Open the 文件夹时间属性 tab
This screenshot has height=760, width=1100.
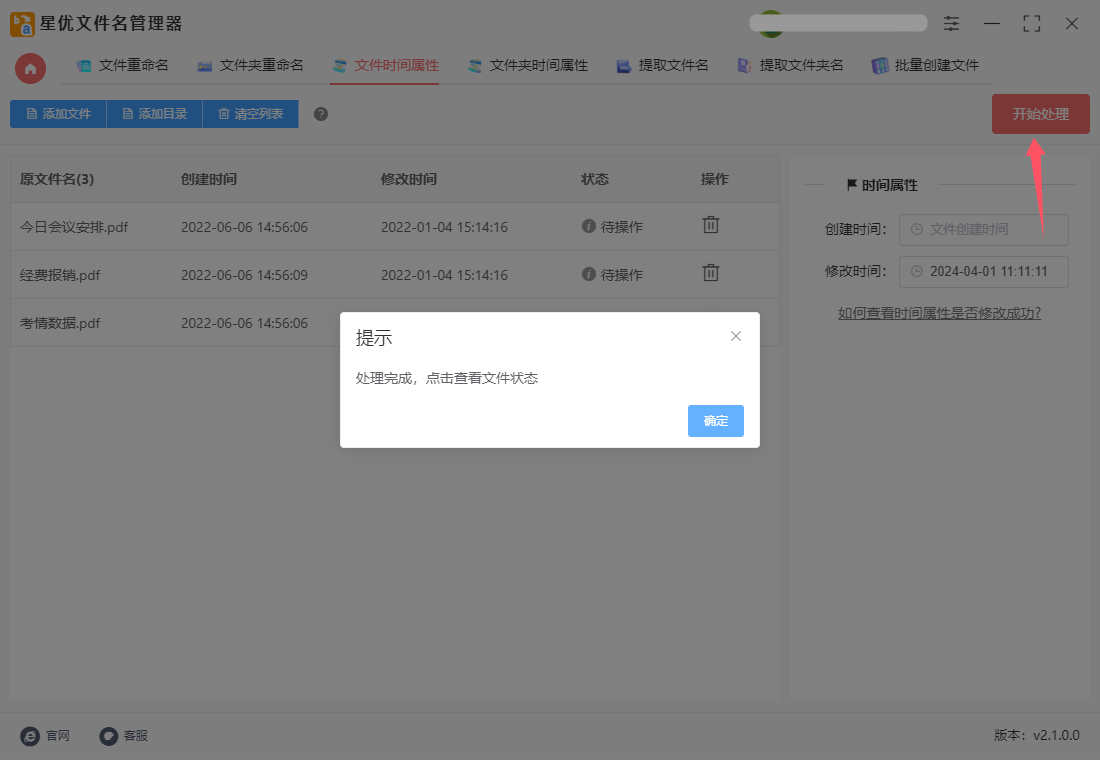(528, 65)
